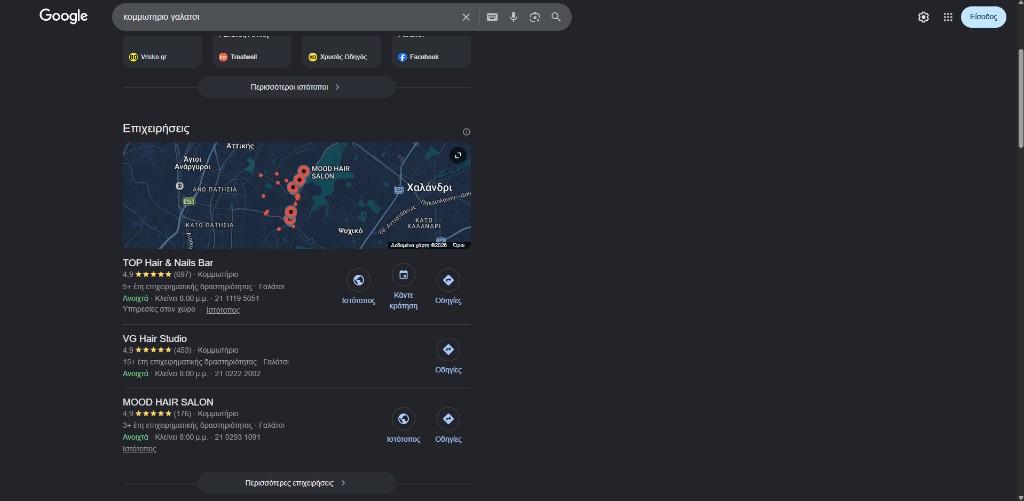This screenshot has width=1024, height=501.
Task: Click the Άγιοι Ανάργυροι map label
Action: click(x=192, y=163)
